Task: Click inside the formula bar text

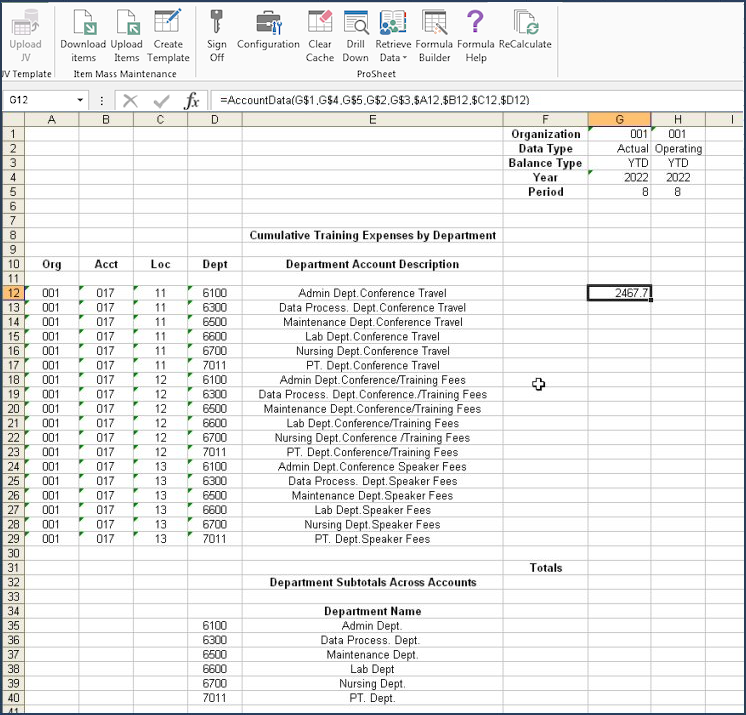Action: click(x=450, y=101)
